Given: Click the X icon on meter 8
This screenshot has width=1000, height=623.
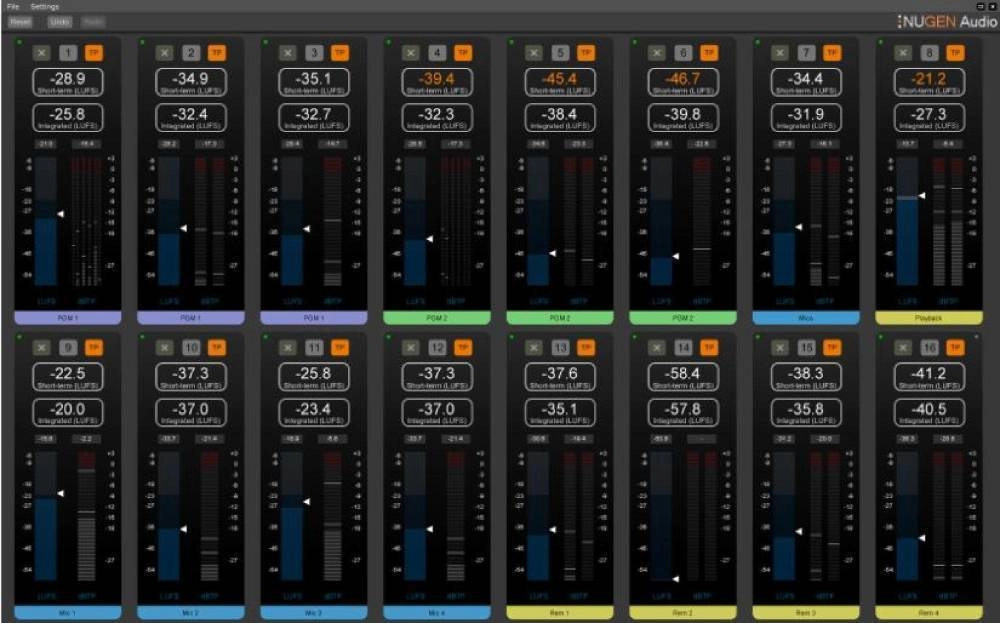Looking at the screenshot, I should pos(903,53).
